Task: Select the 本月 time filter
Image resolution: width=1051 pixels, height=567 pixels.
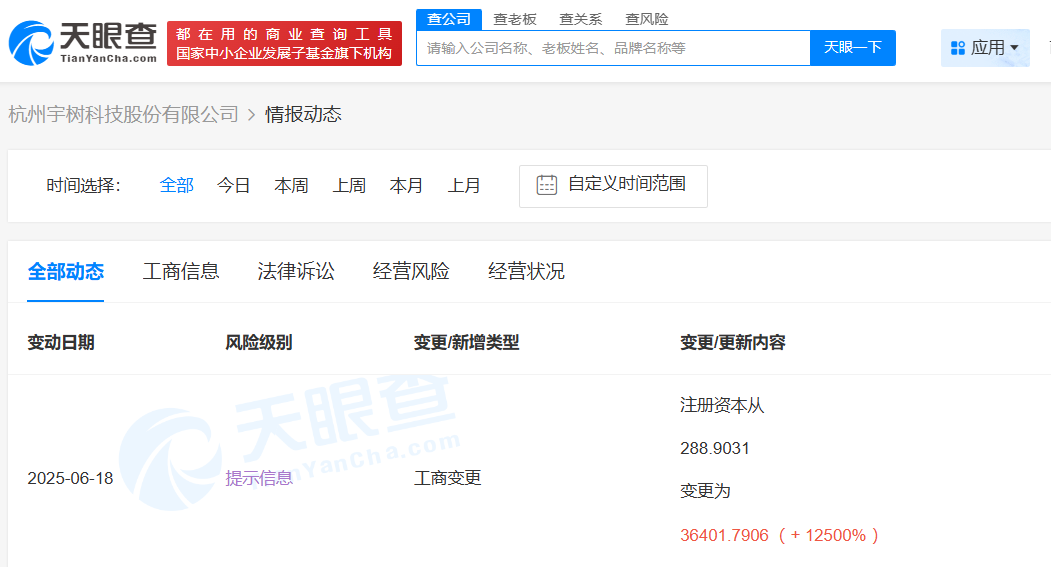Action: click(x=406, y=185)
